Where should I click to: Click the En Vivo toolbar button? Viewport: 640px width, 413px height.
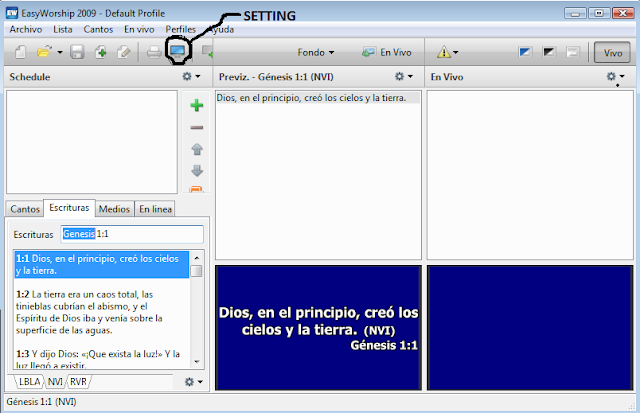click(387, 52)
